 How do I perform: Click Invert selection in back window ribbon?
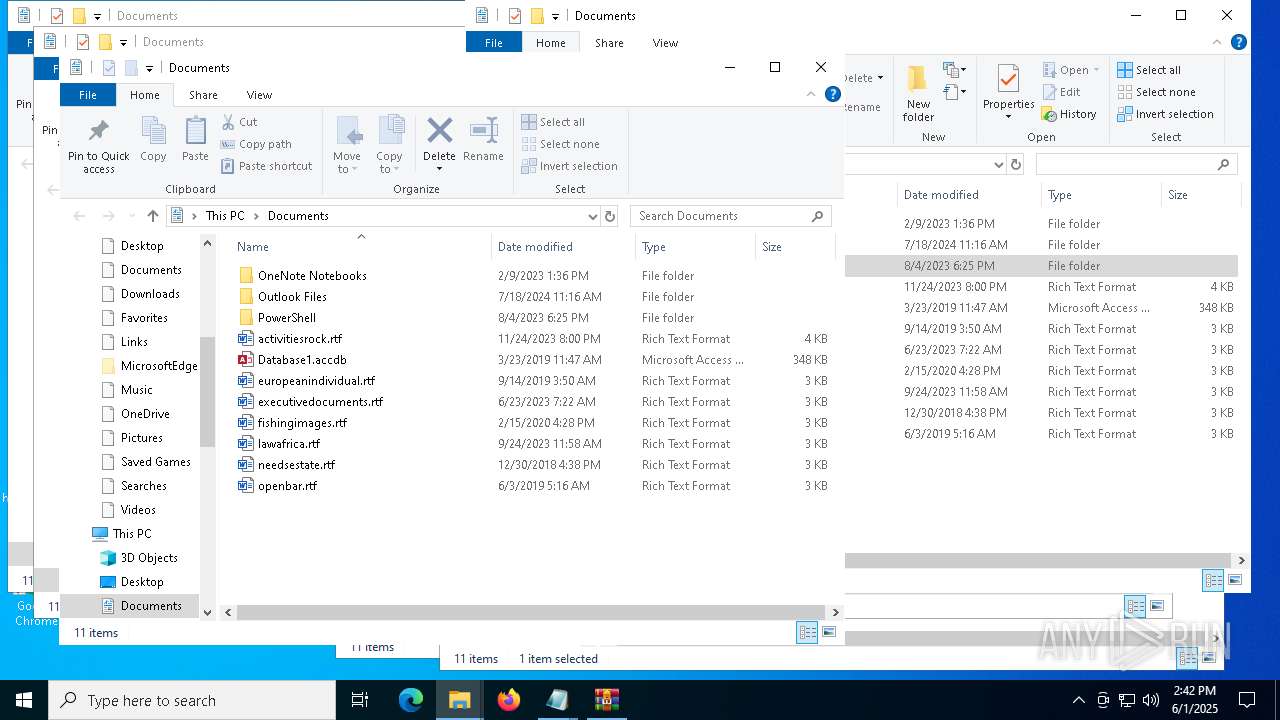(1165, 114)
